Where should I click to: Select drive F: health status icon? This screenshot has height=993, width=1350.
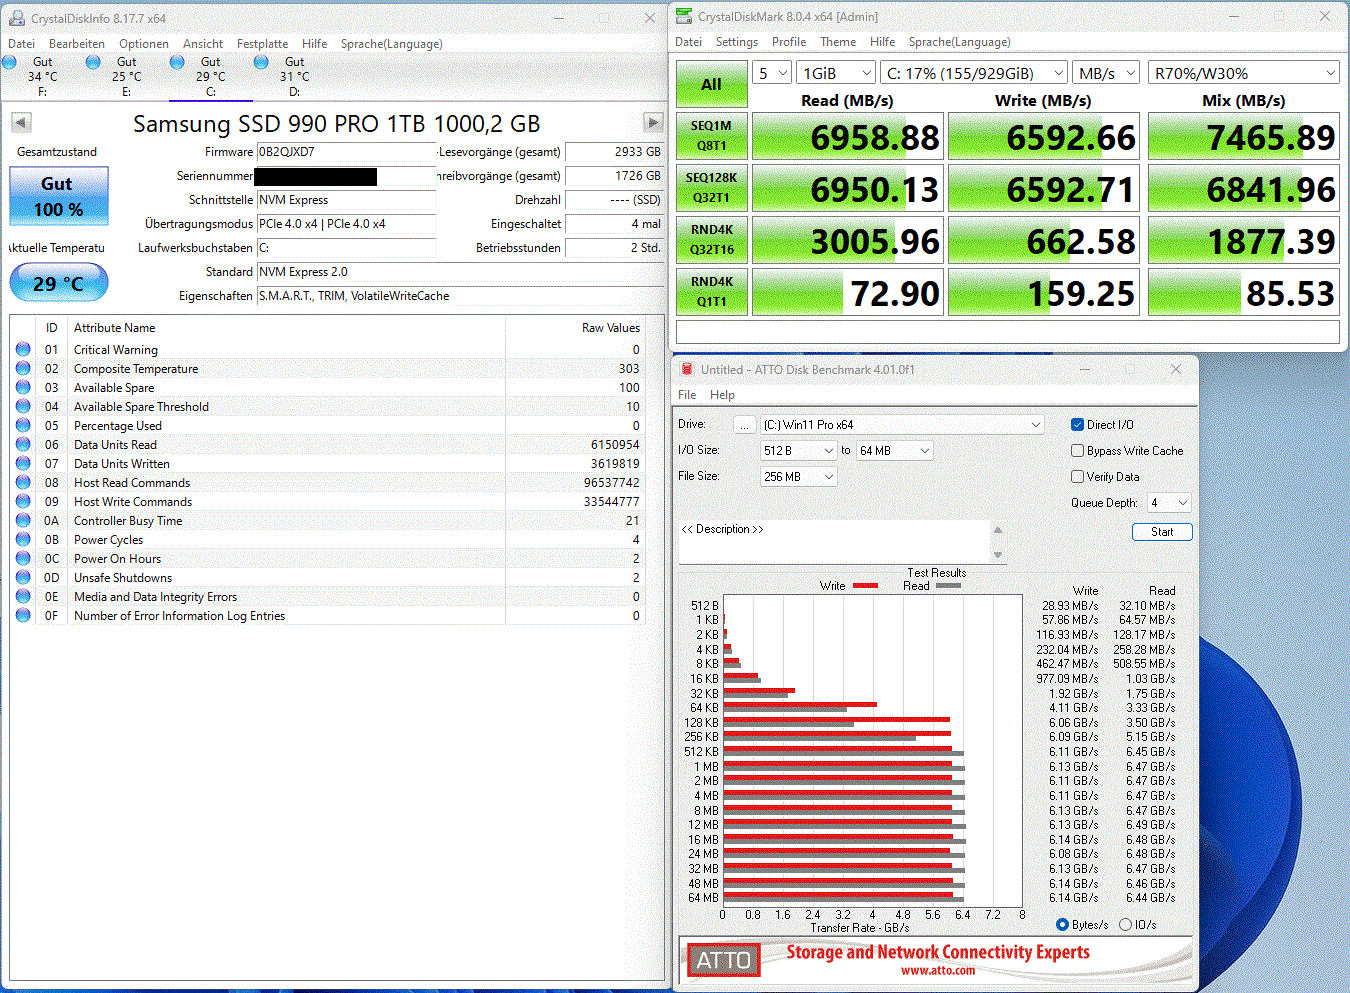(9, 62)
